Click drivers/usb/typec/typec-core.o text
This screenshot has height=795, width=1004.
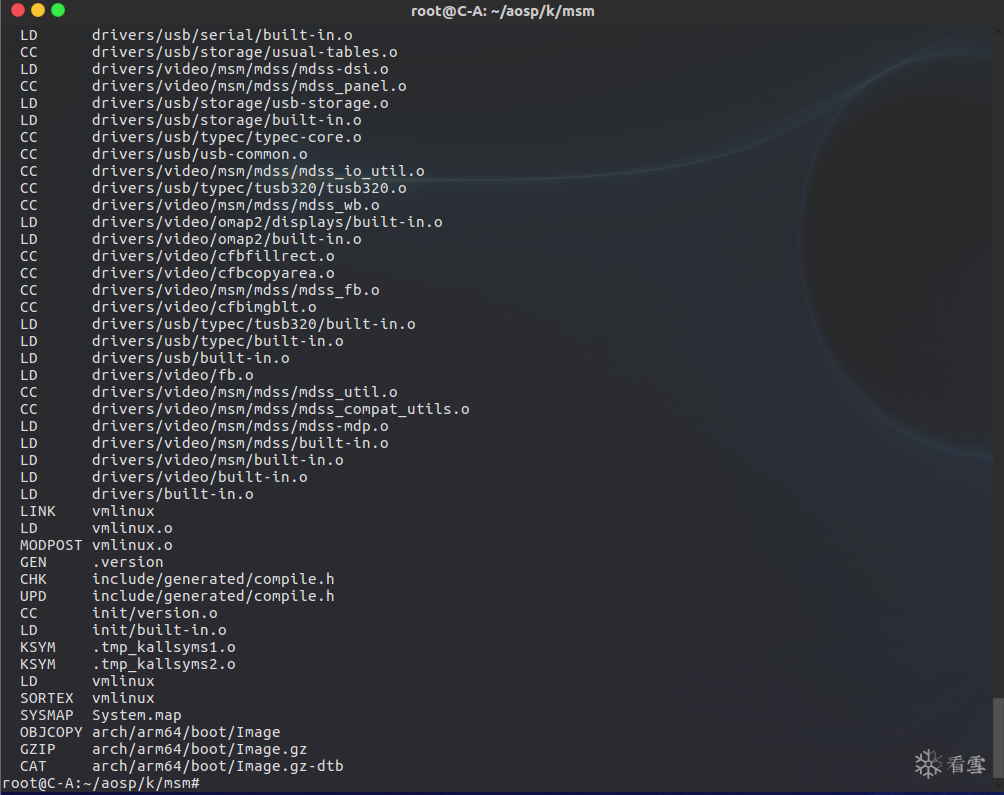coord(227,137)
